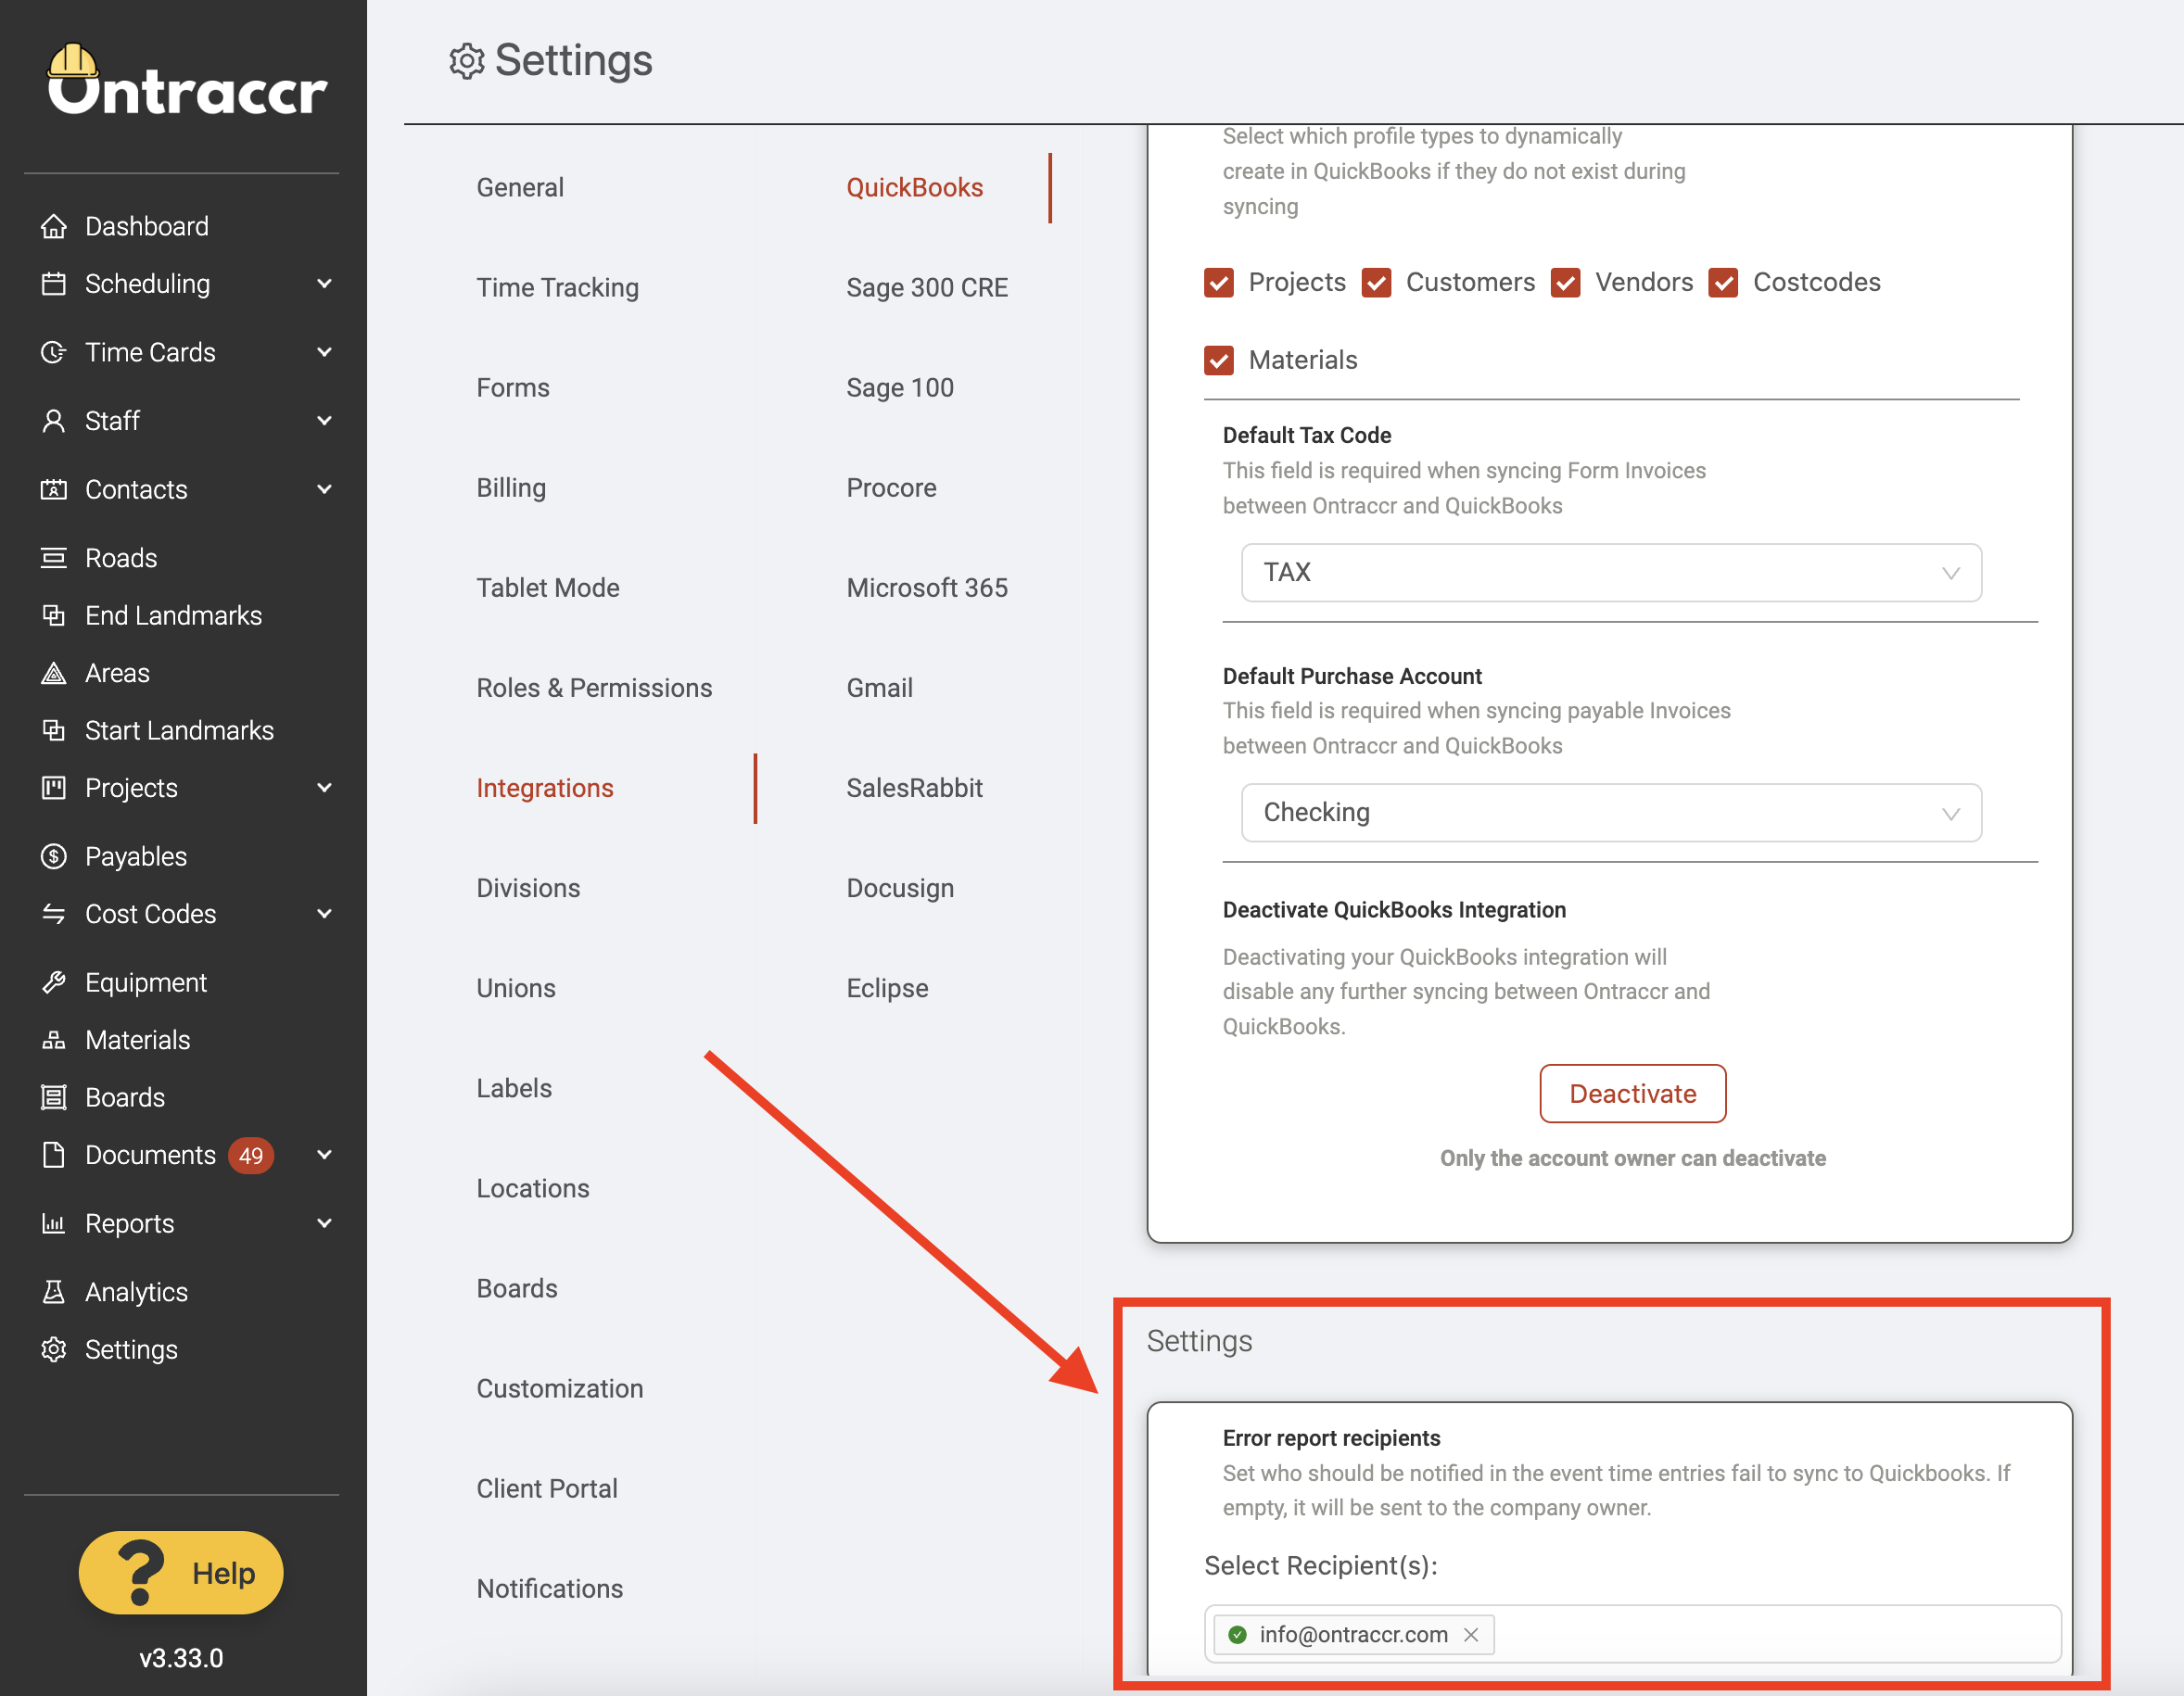Go to Customization settings
Screen dimensions: 2184x1696
[x=559, y=1389]
